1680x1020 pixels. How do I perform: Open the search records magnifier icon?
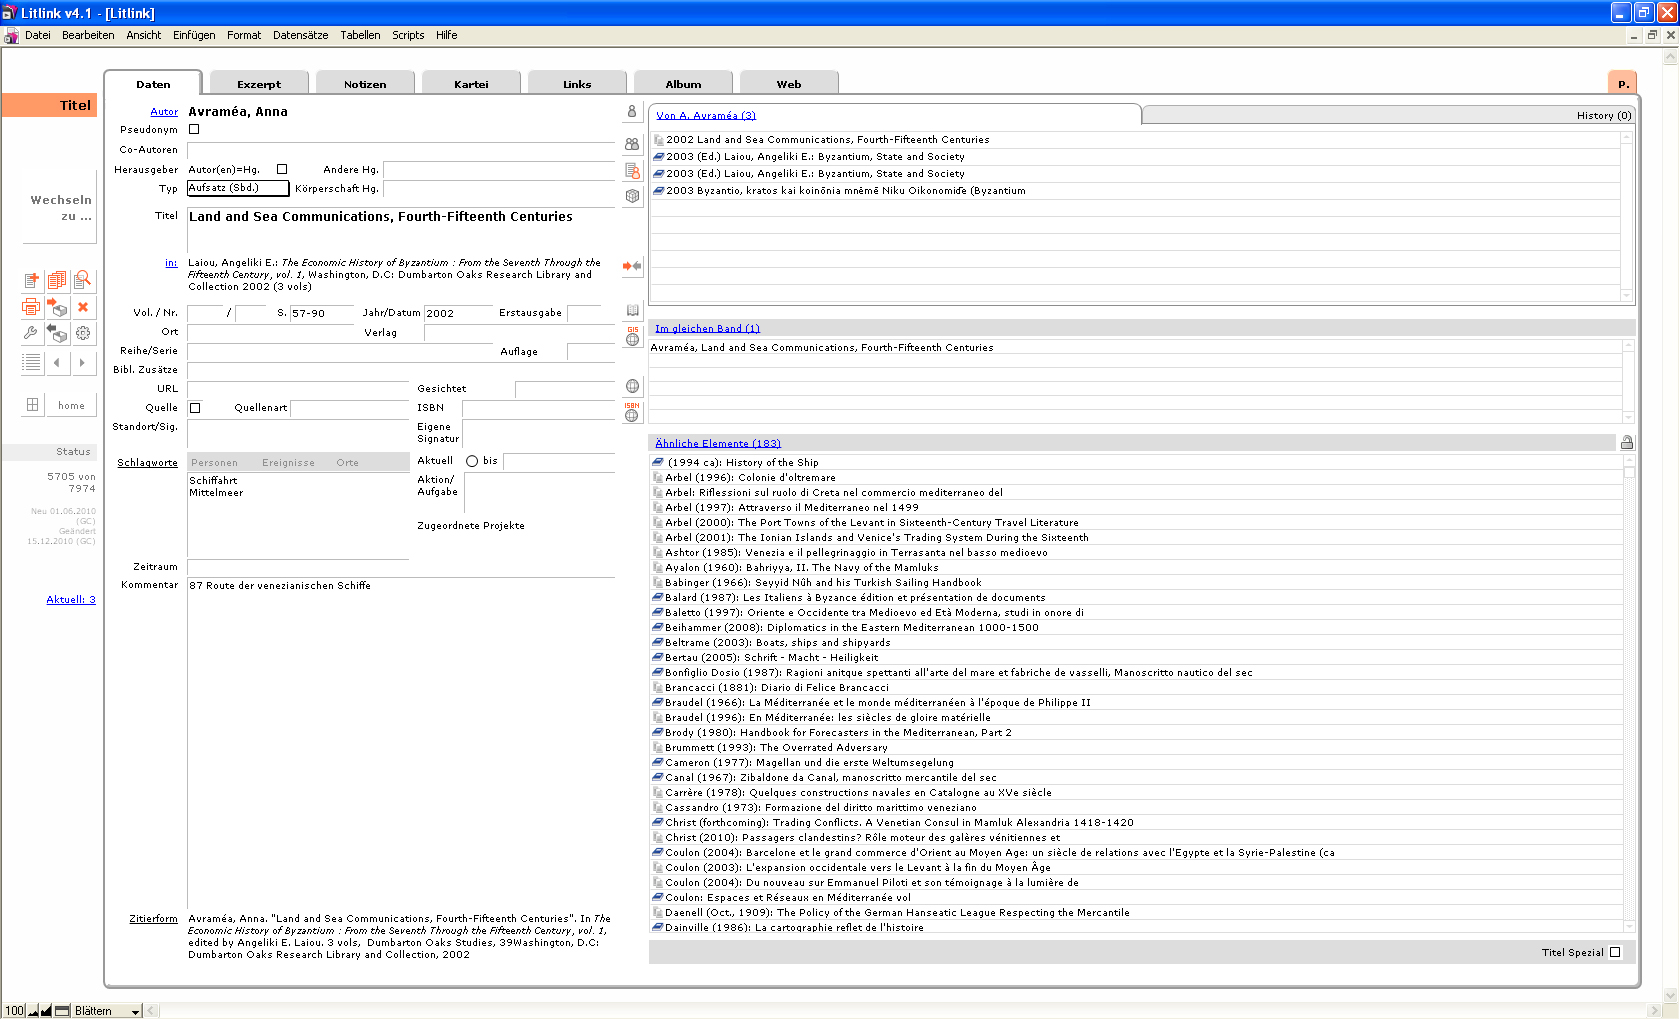coord(83,280)
